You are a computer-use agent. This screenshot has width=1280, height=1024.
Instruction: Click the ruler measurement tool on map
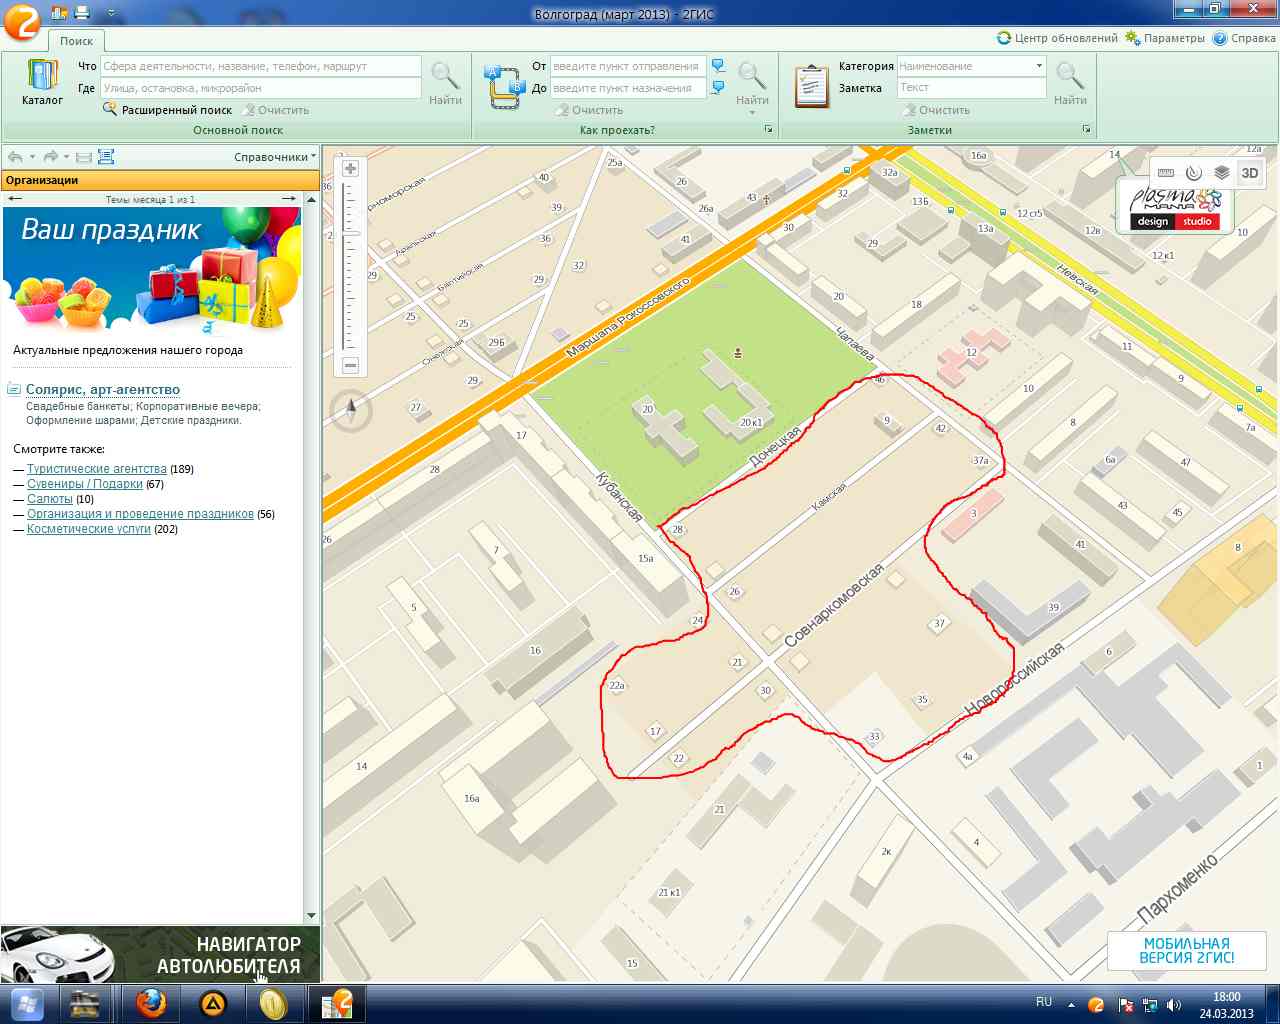(x=1166, y=173)
